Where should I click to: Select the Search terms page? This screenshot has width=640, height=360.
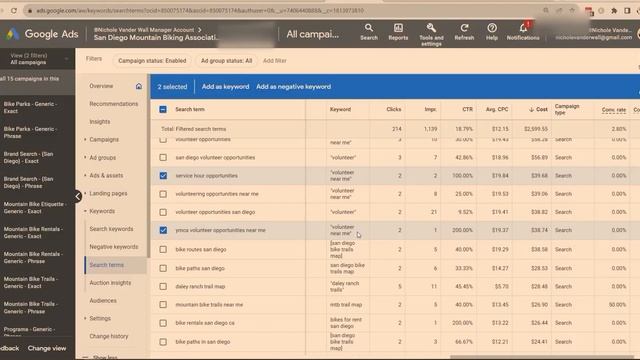click(x=106, y=265)
